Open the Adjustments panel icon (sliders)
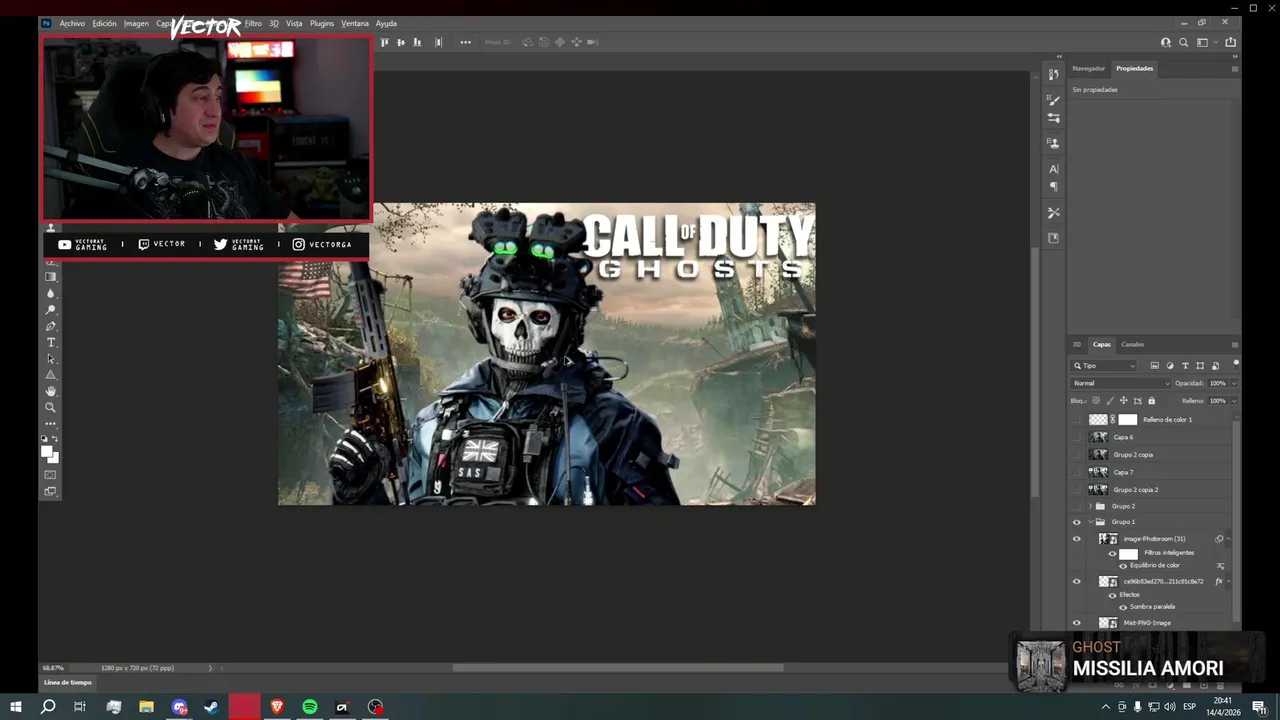 1053,118
